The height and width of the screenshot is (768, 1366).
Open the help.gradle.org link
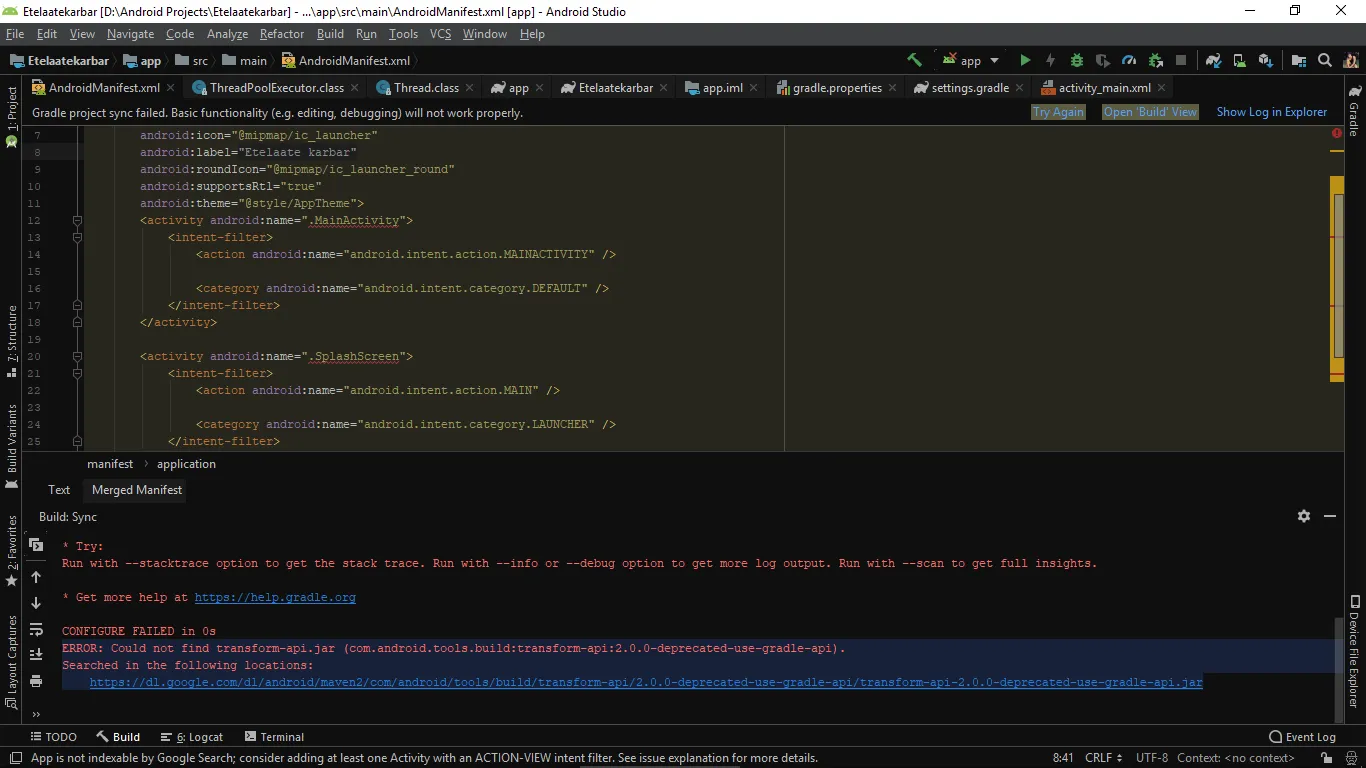click(x=275, y=597)
